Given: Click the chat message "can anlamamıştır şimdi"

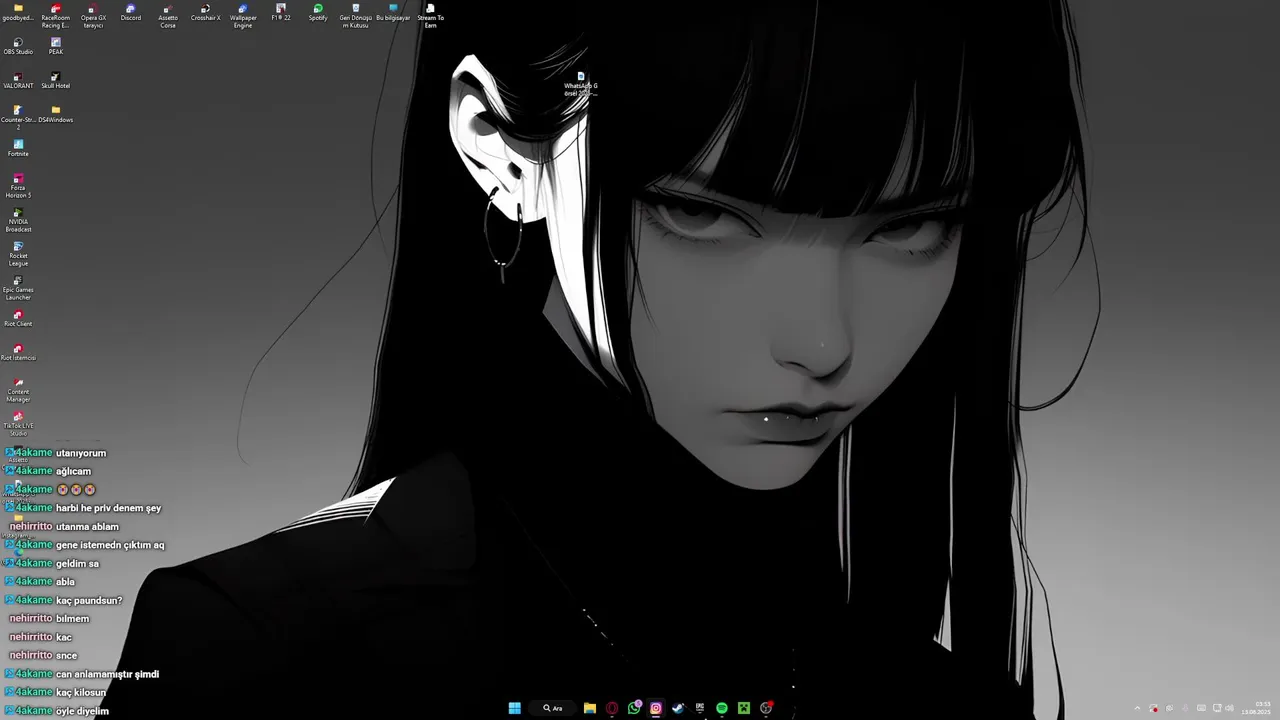Looking at the screenshot, I should pos(107,674).
